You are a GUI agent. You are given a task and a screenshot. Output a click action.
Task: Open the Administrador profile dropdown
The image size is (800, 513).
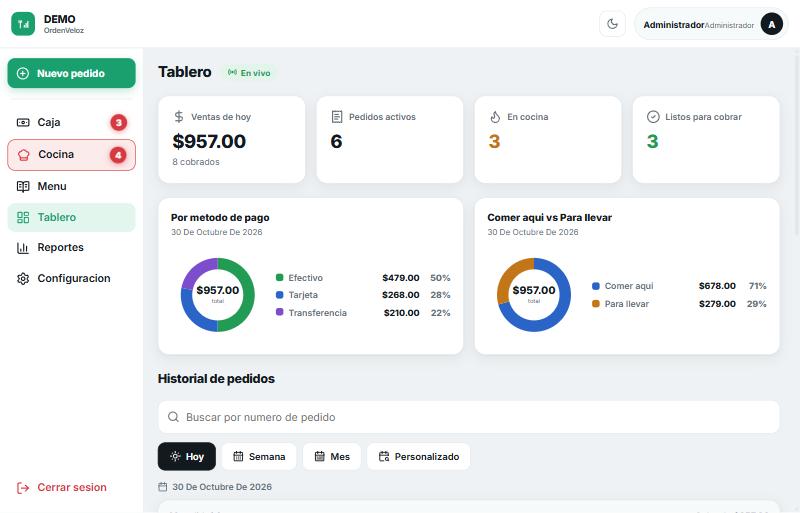click(711, 24)
